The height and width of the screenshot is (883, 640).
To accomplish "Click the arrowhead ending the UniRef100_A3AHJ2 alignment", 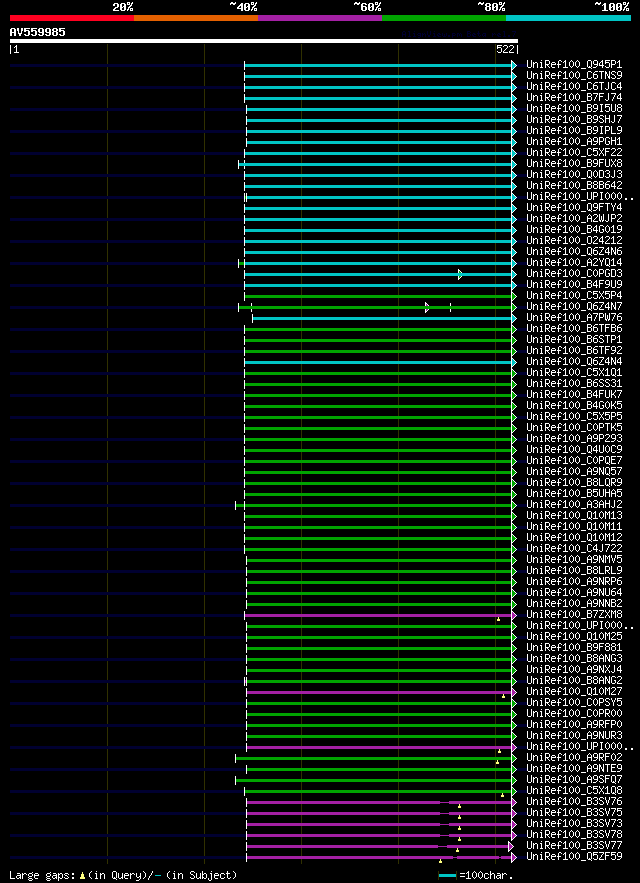I will [514, 505].
